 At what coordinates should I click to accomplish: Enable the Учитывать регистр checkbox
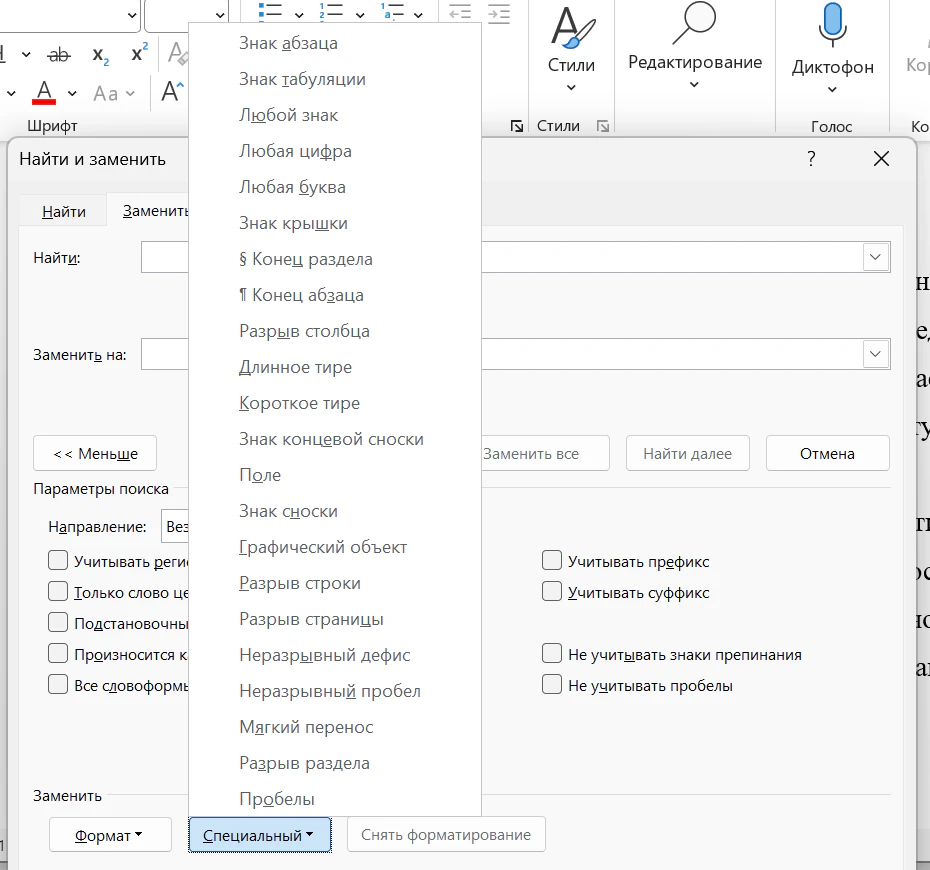pos(58,560)
